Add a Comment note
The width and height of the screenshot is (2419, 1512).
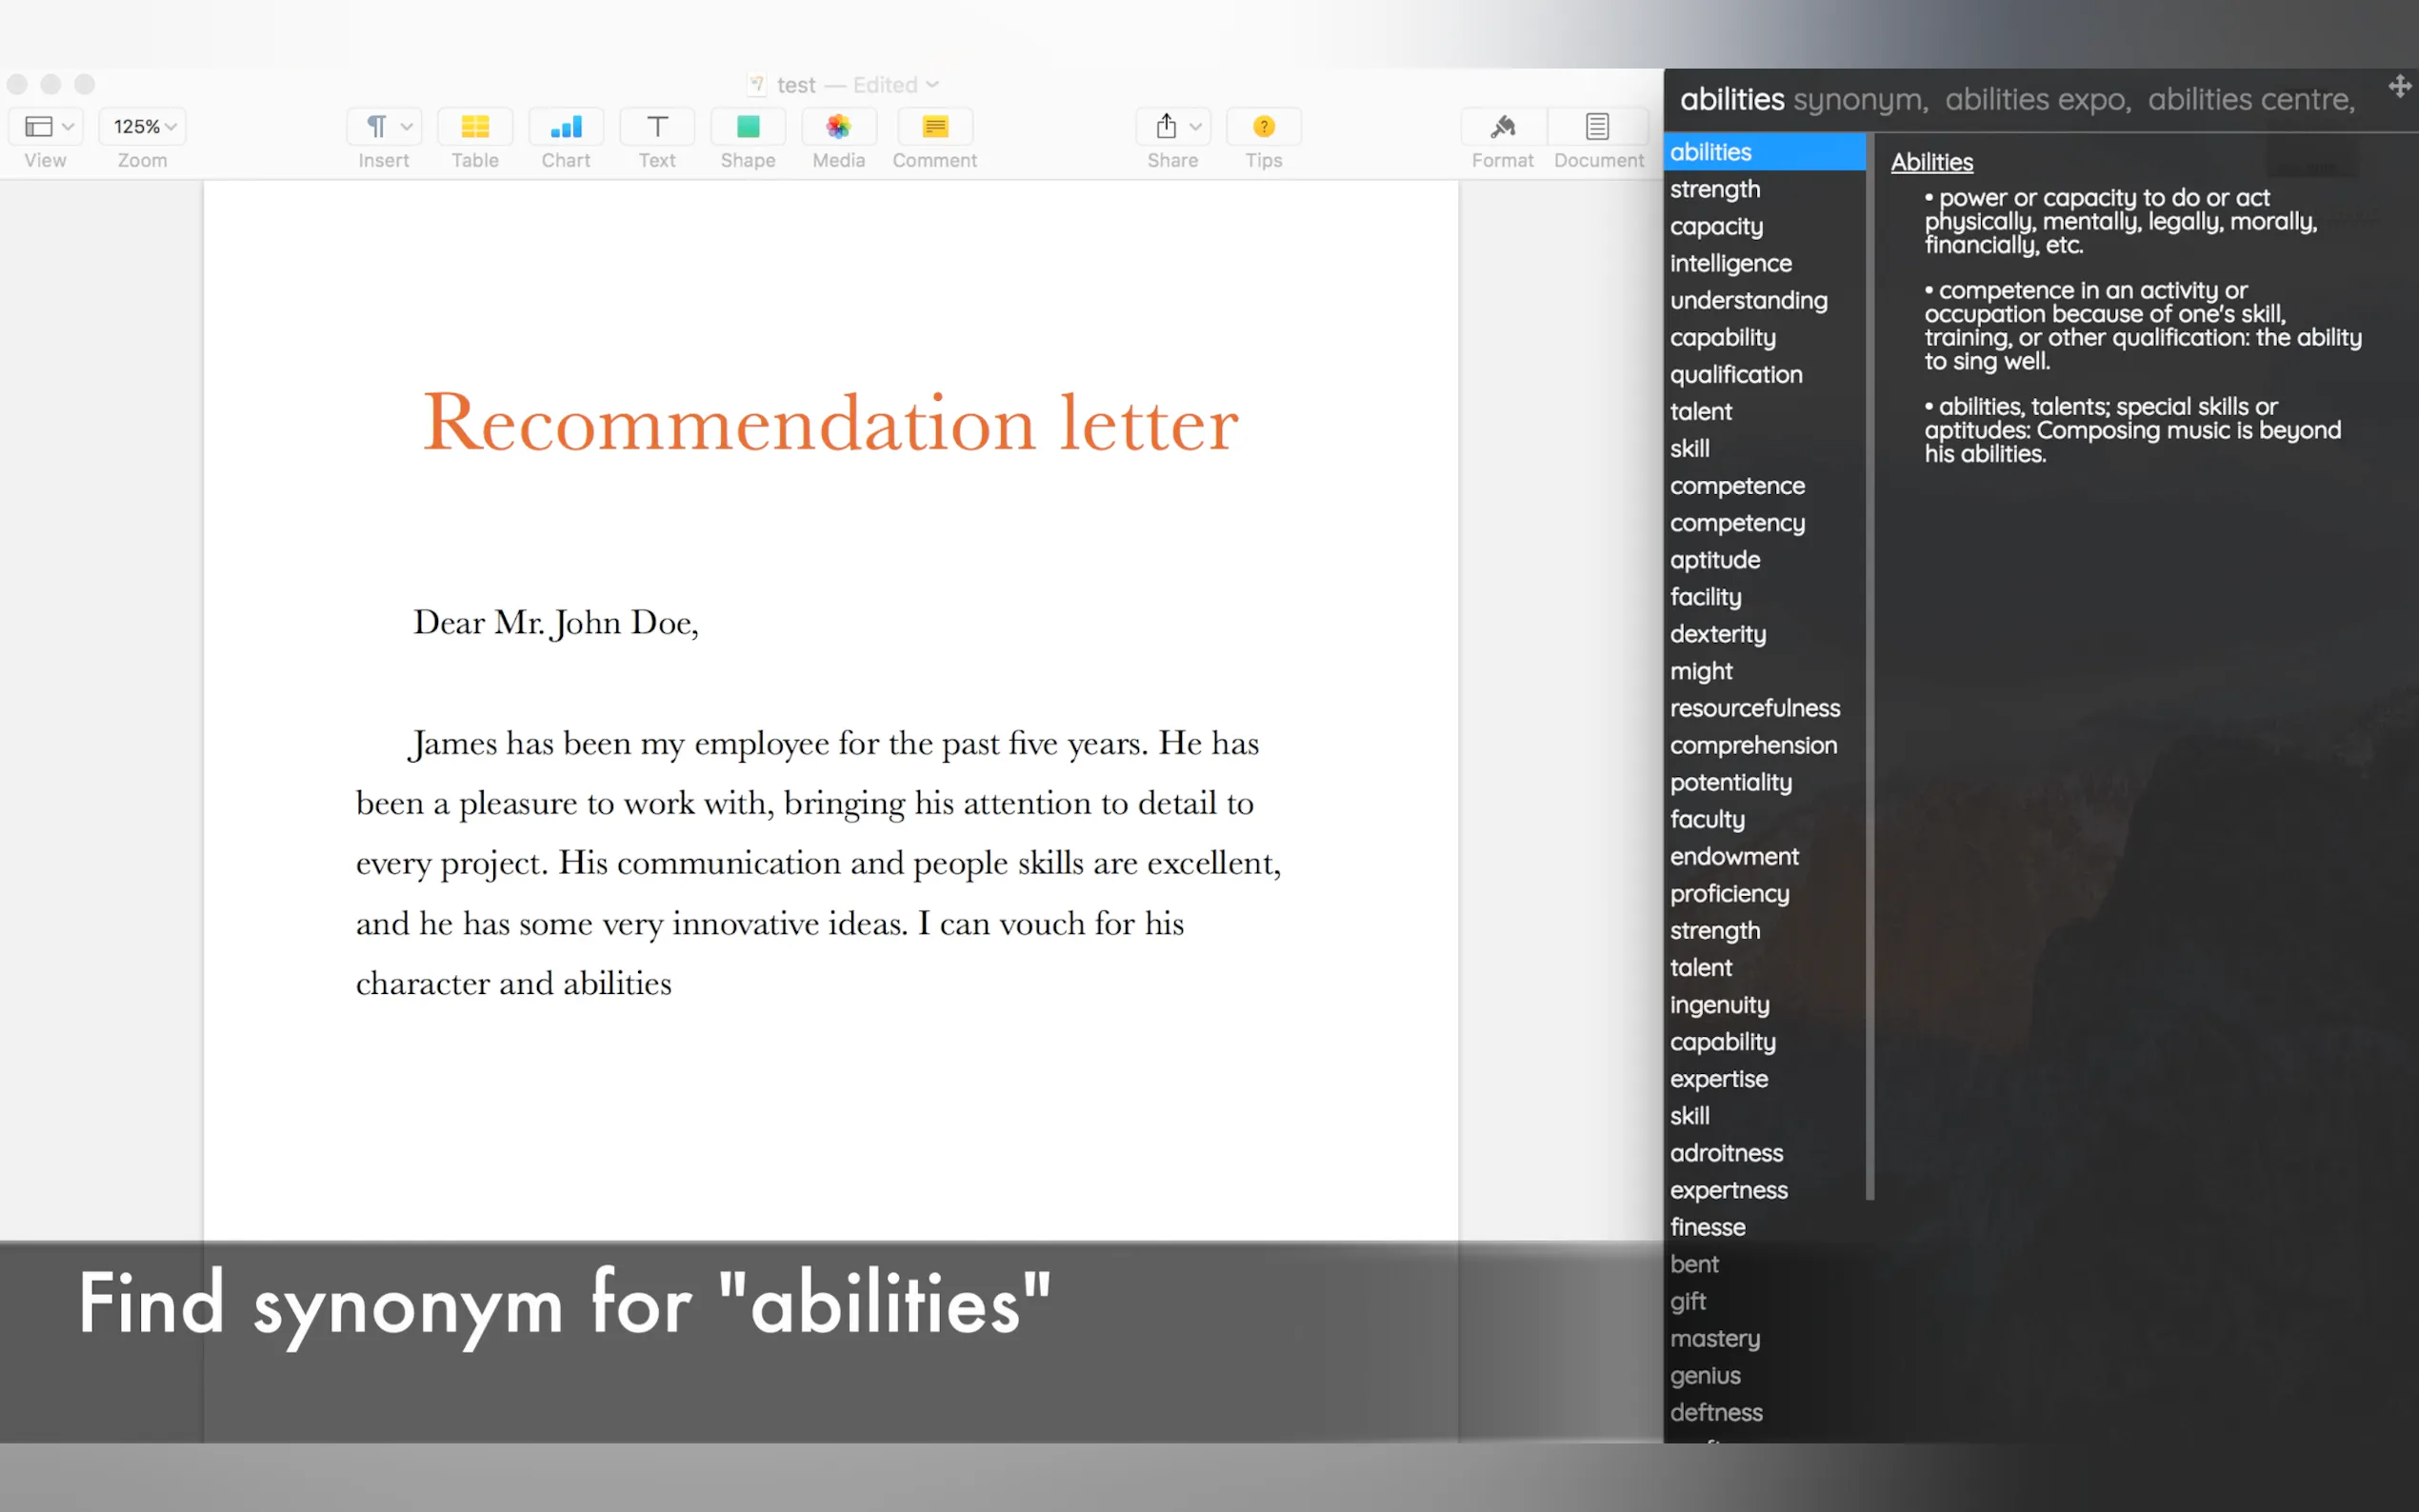pos(934,127)
